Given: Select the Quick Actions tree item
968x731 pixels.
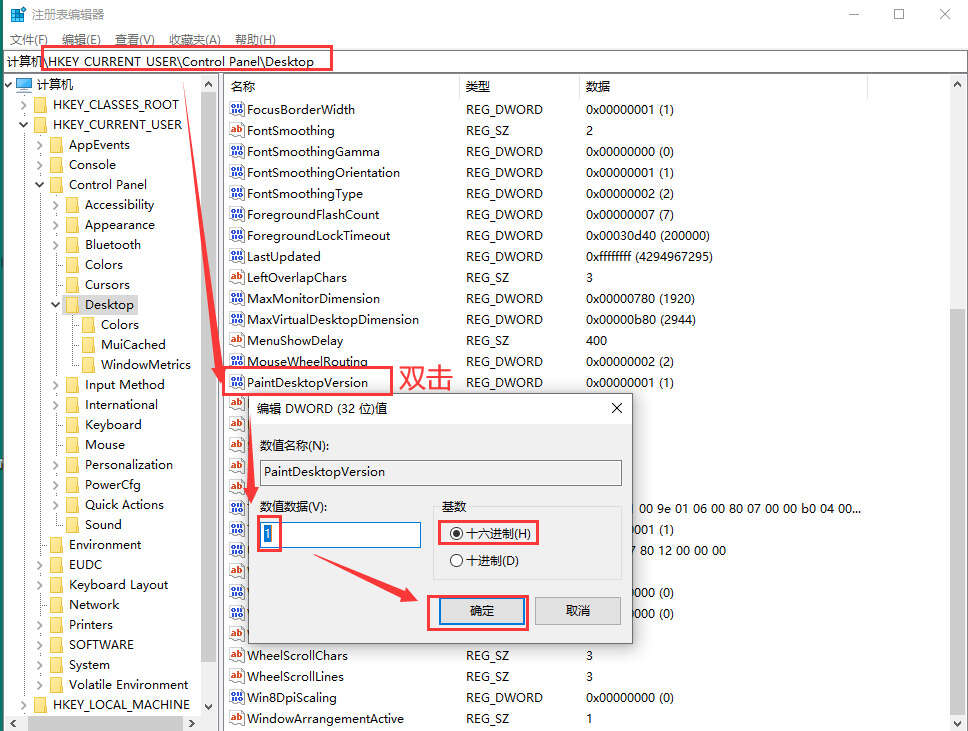Looking at the screenshot, I should tap(125, 505).
